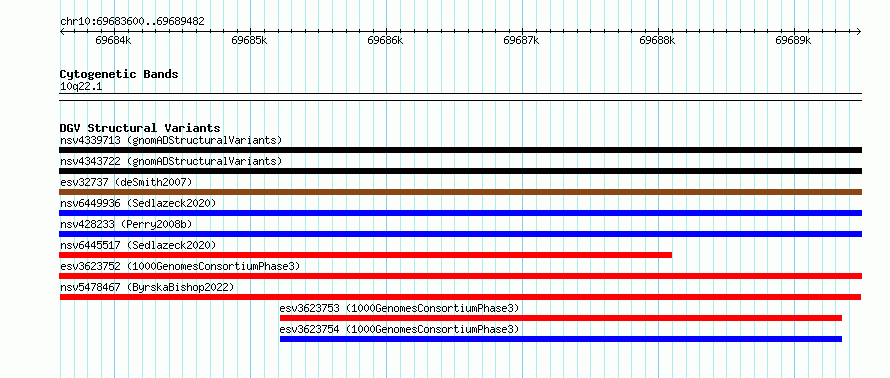This screenshot has width=890, height=378.
Task: Open the nsv428233 (Perry2008b) label
Action: 126,224
